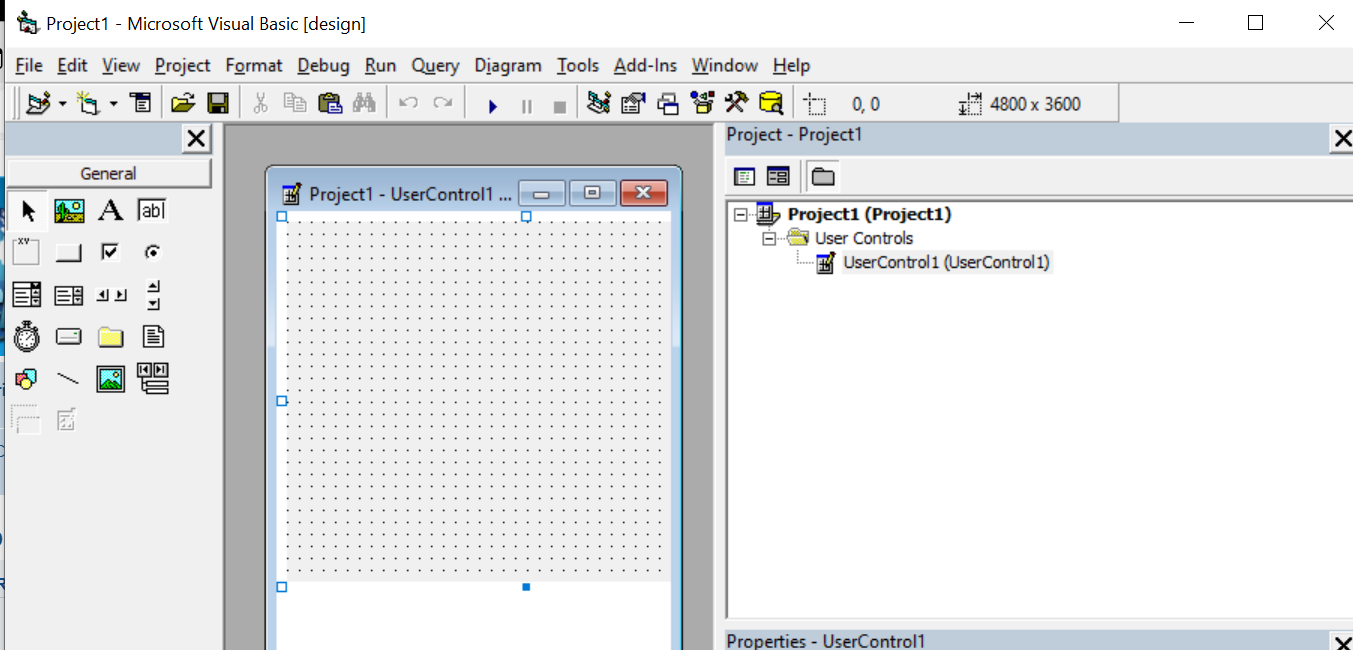The height and width of the screenshot is (650, 1353).
Task: Select the Timer control tool
Action: (x=27, y=337)
